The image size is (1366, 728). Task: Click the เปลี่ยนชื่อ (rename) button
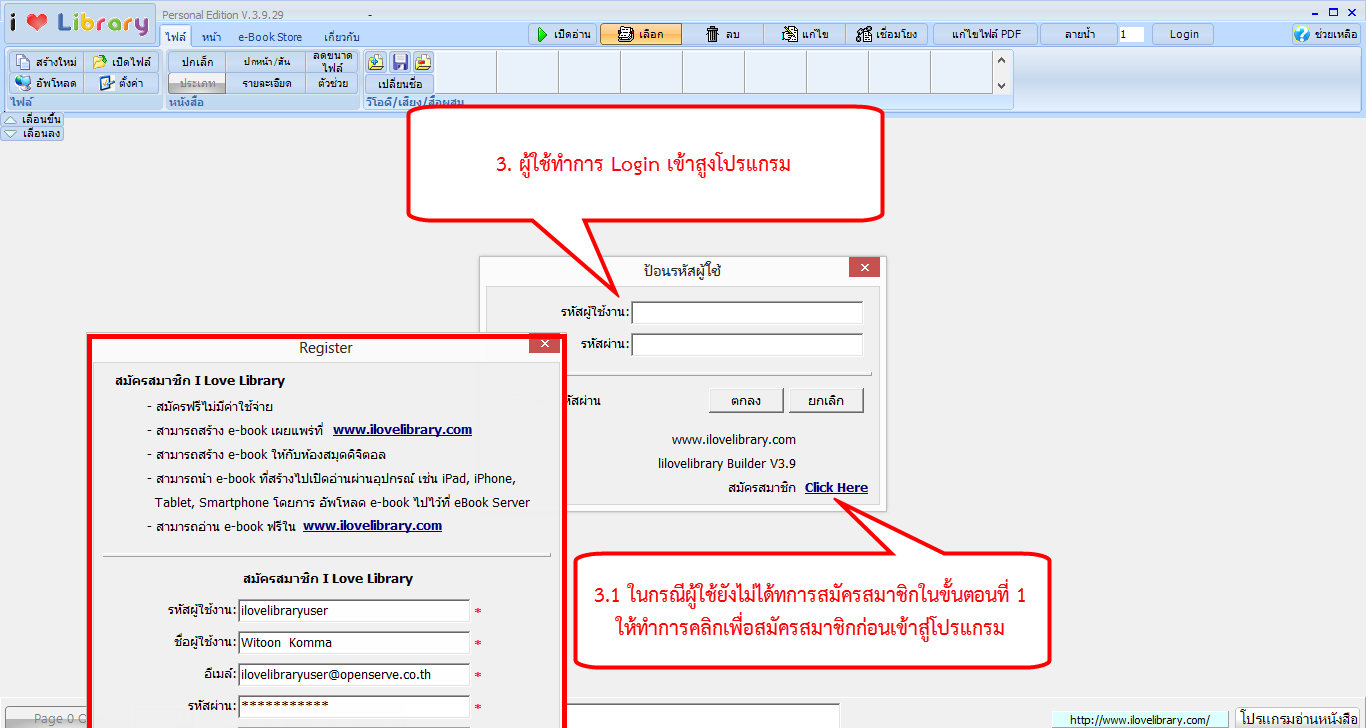[x=400, y=83]
